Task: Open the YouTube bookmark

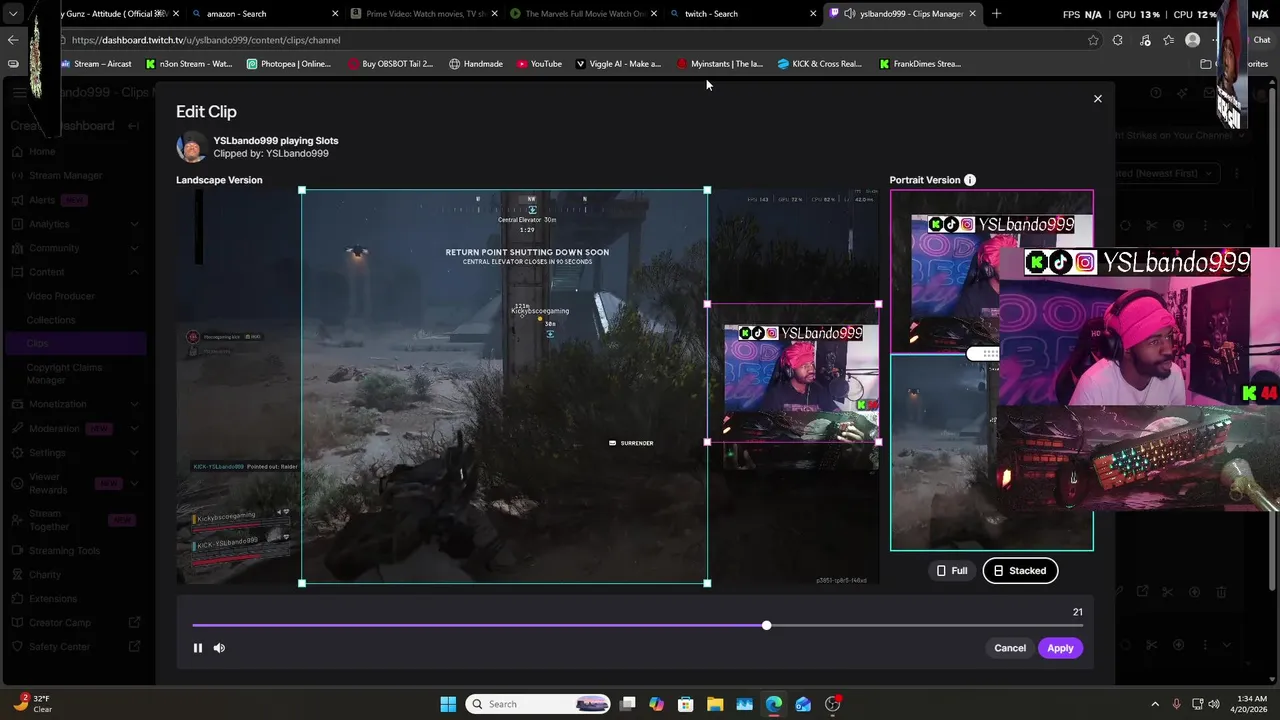Action: [x=540, y=64]
